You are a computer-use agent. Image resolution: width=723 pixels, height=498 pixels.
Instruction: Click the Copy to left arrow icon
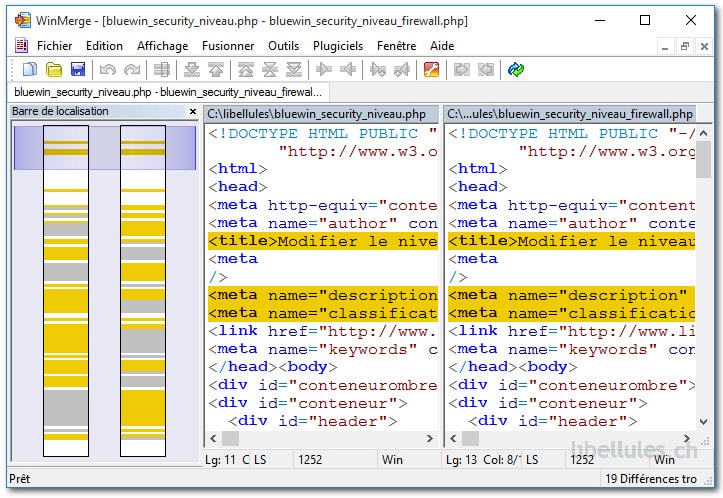pyautogui.click(x=348, y=70)
